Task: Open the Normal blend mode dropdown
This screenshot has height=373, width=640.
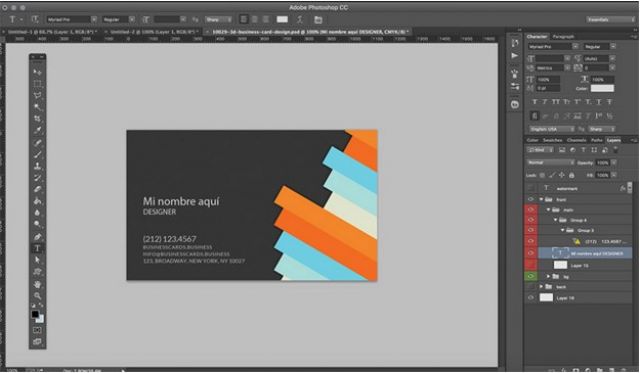Action: [550, 162]
